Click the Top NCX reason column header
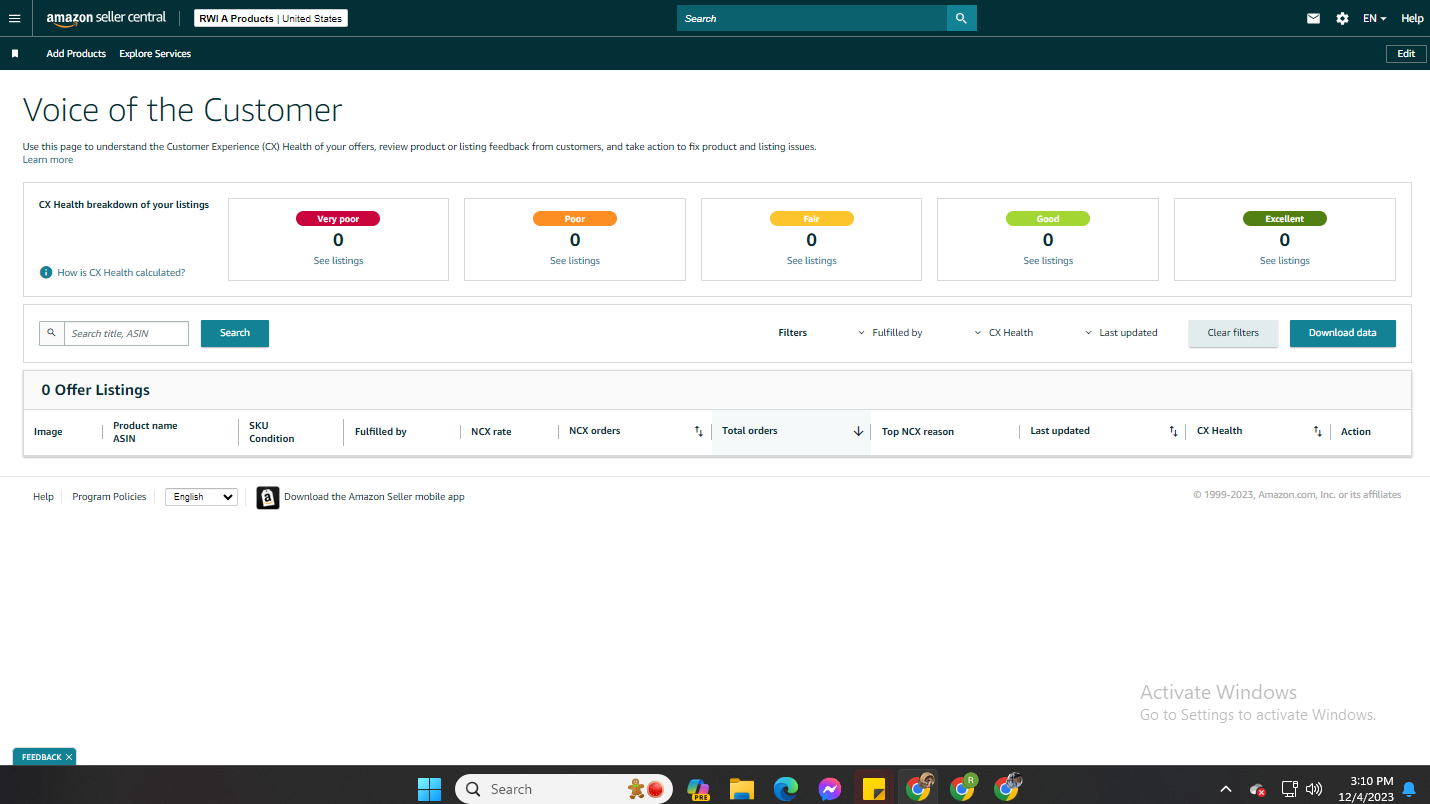Viewport: 1430px width, 804px height. point(918,432)
